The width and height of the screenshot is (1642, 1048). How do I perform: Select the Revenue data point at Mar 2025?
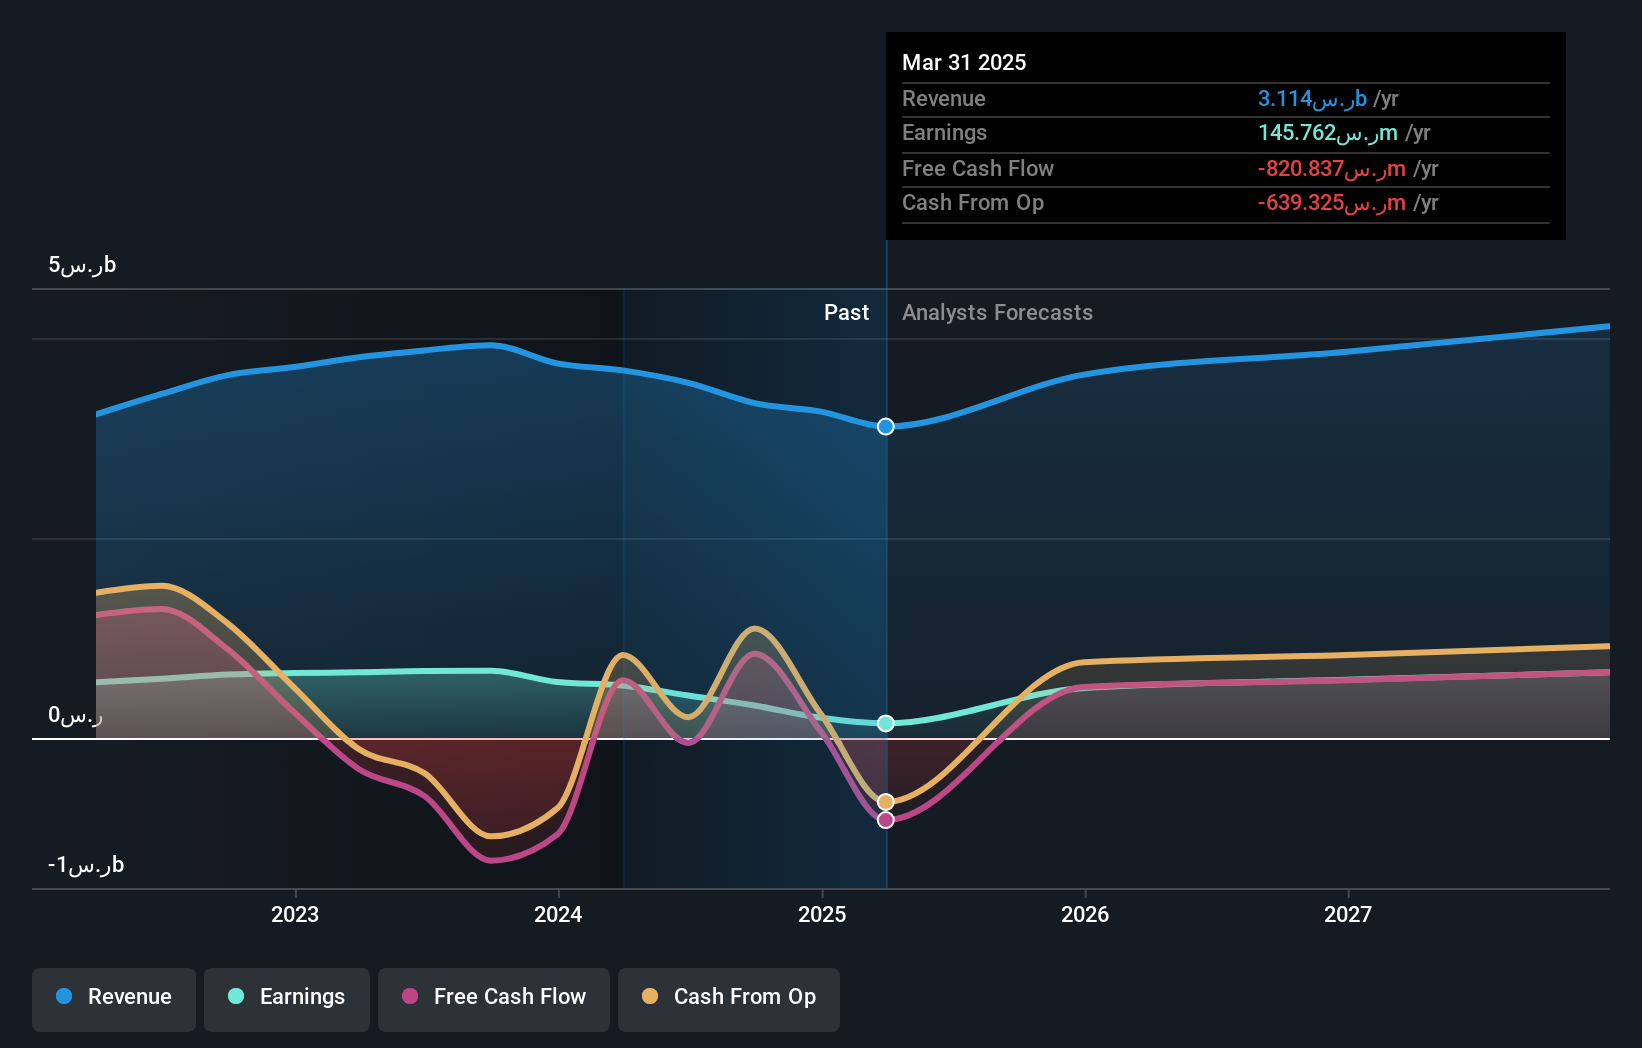click(886, 427)
